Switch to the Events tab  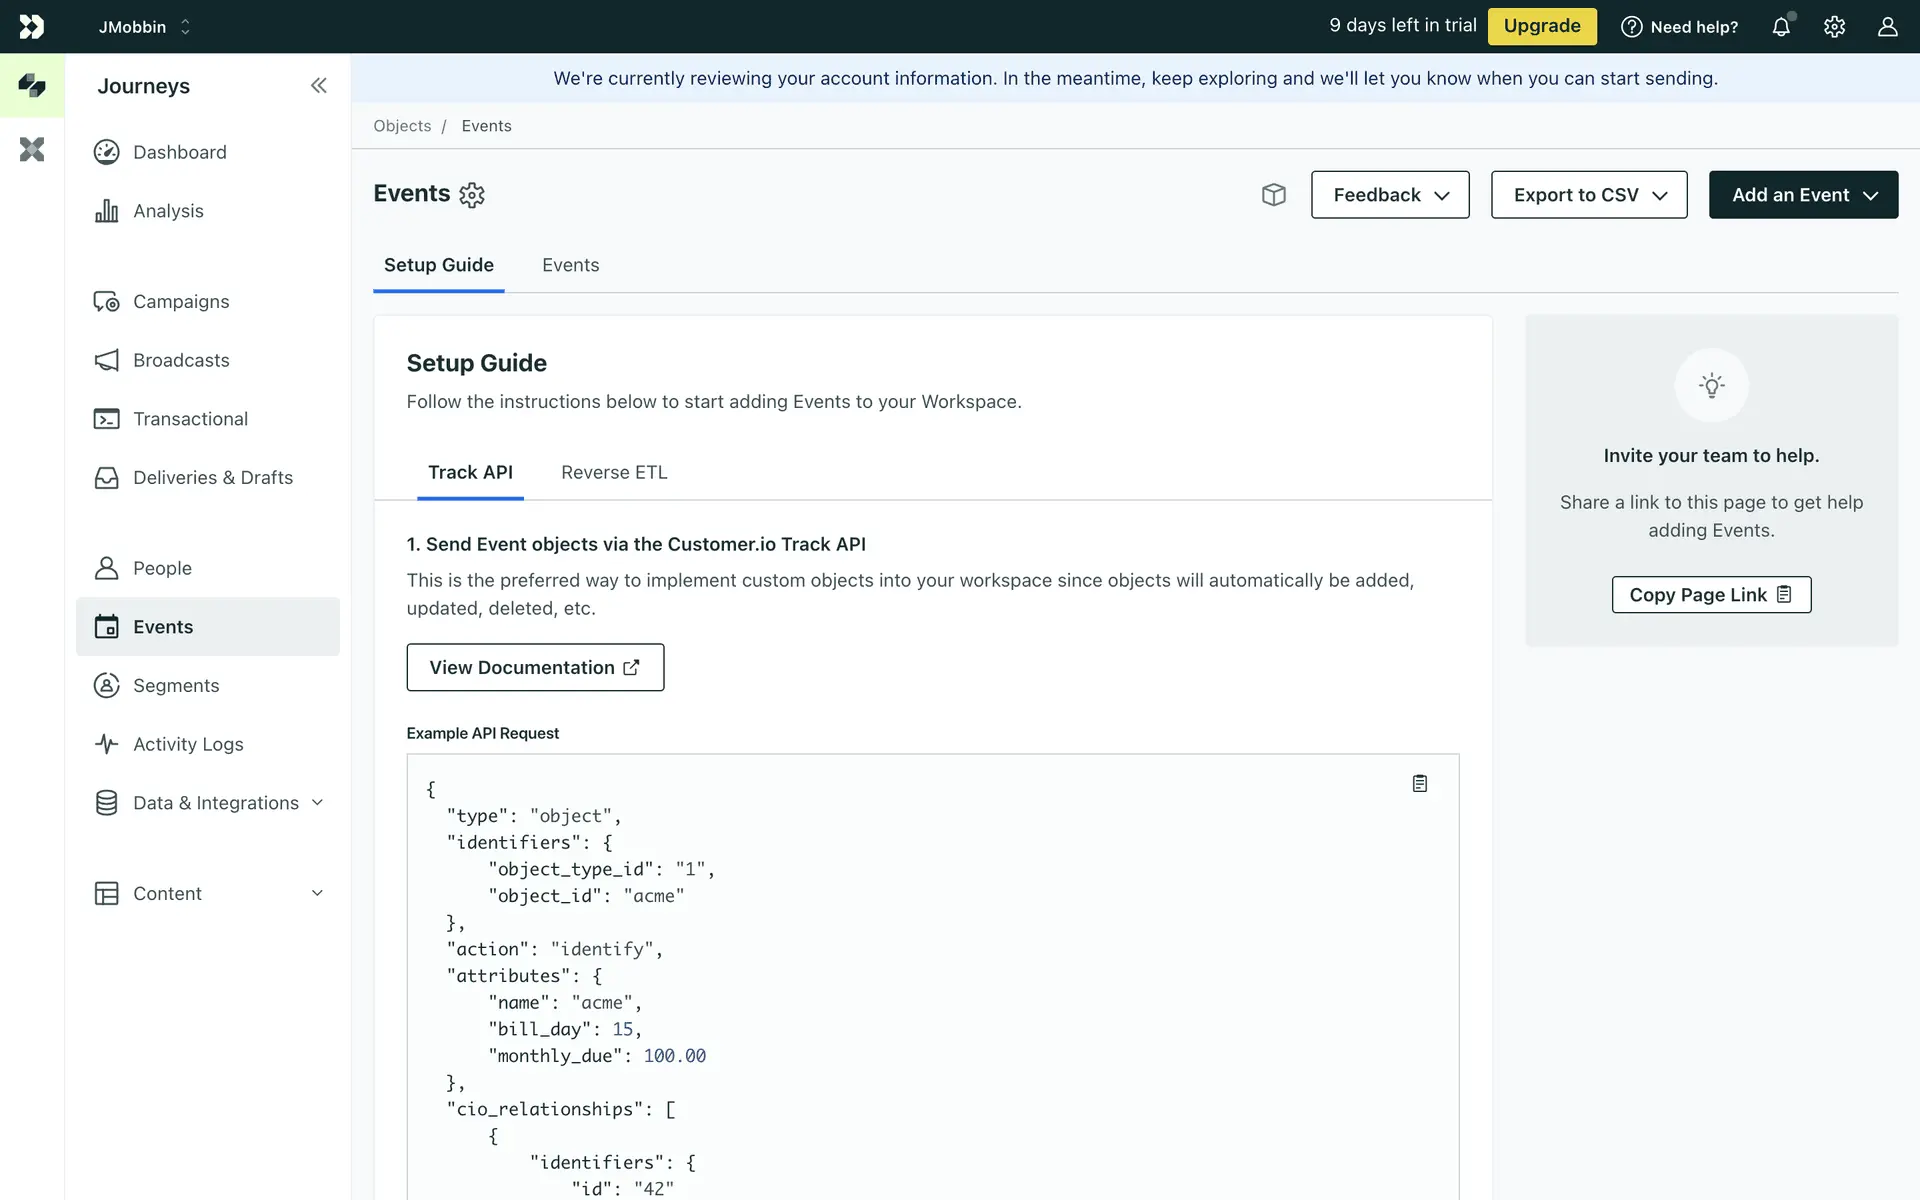tap(570, 265)
